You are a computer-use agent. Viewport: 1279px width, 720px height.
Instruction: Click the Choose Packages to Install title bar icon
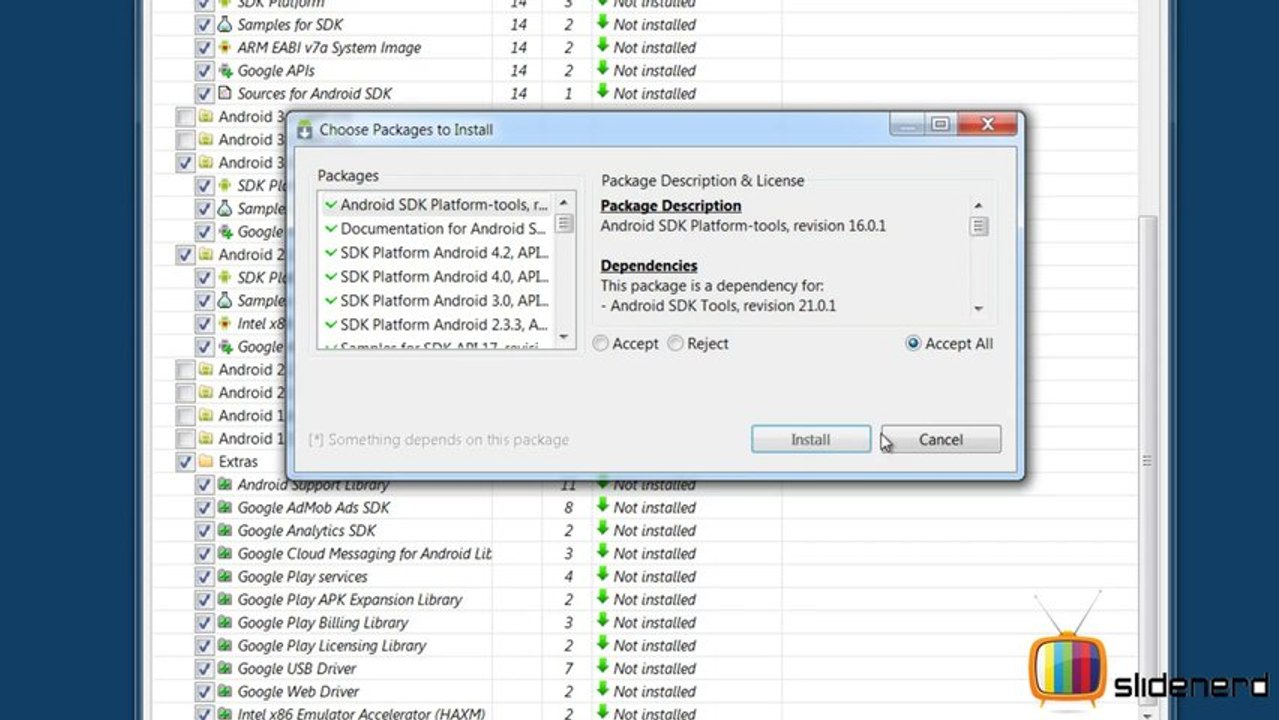pyautogui.click(x=305, y=130)
